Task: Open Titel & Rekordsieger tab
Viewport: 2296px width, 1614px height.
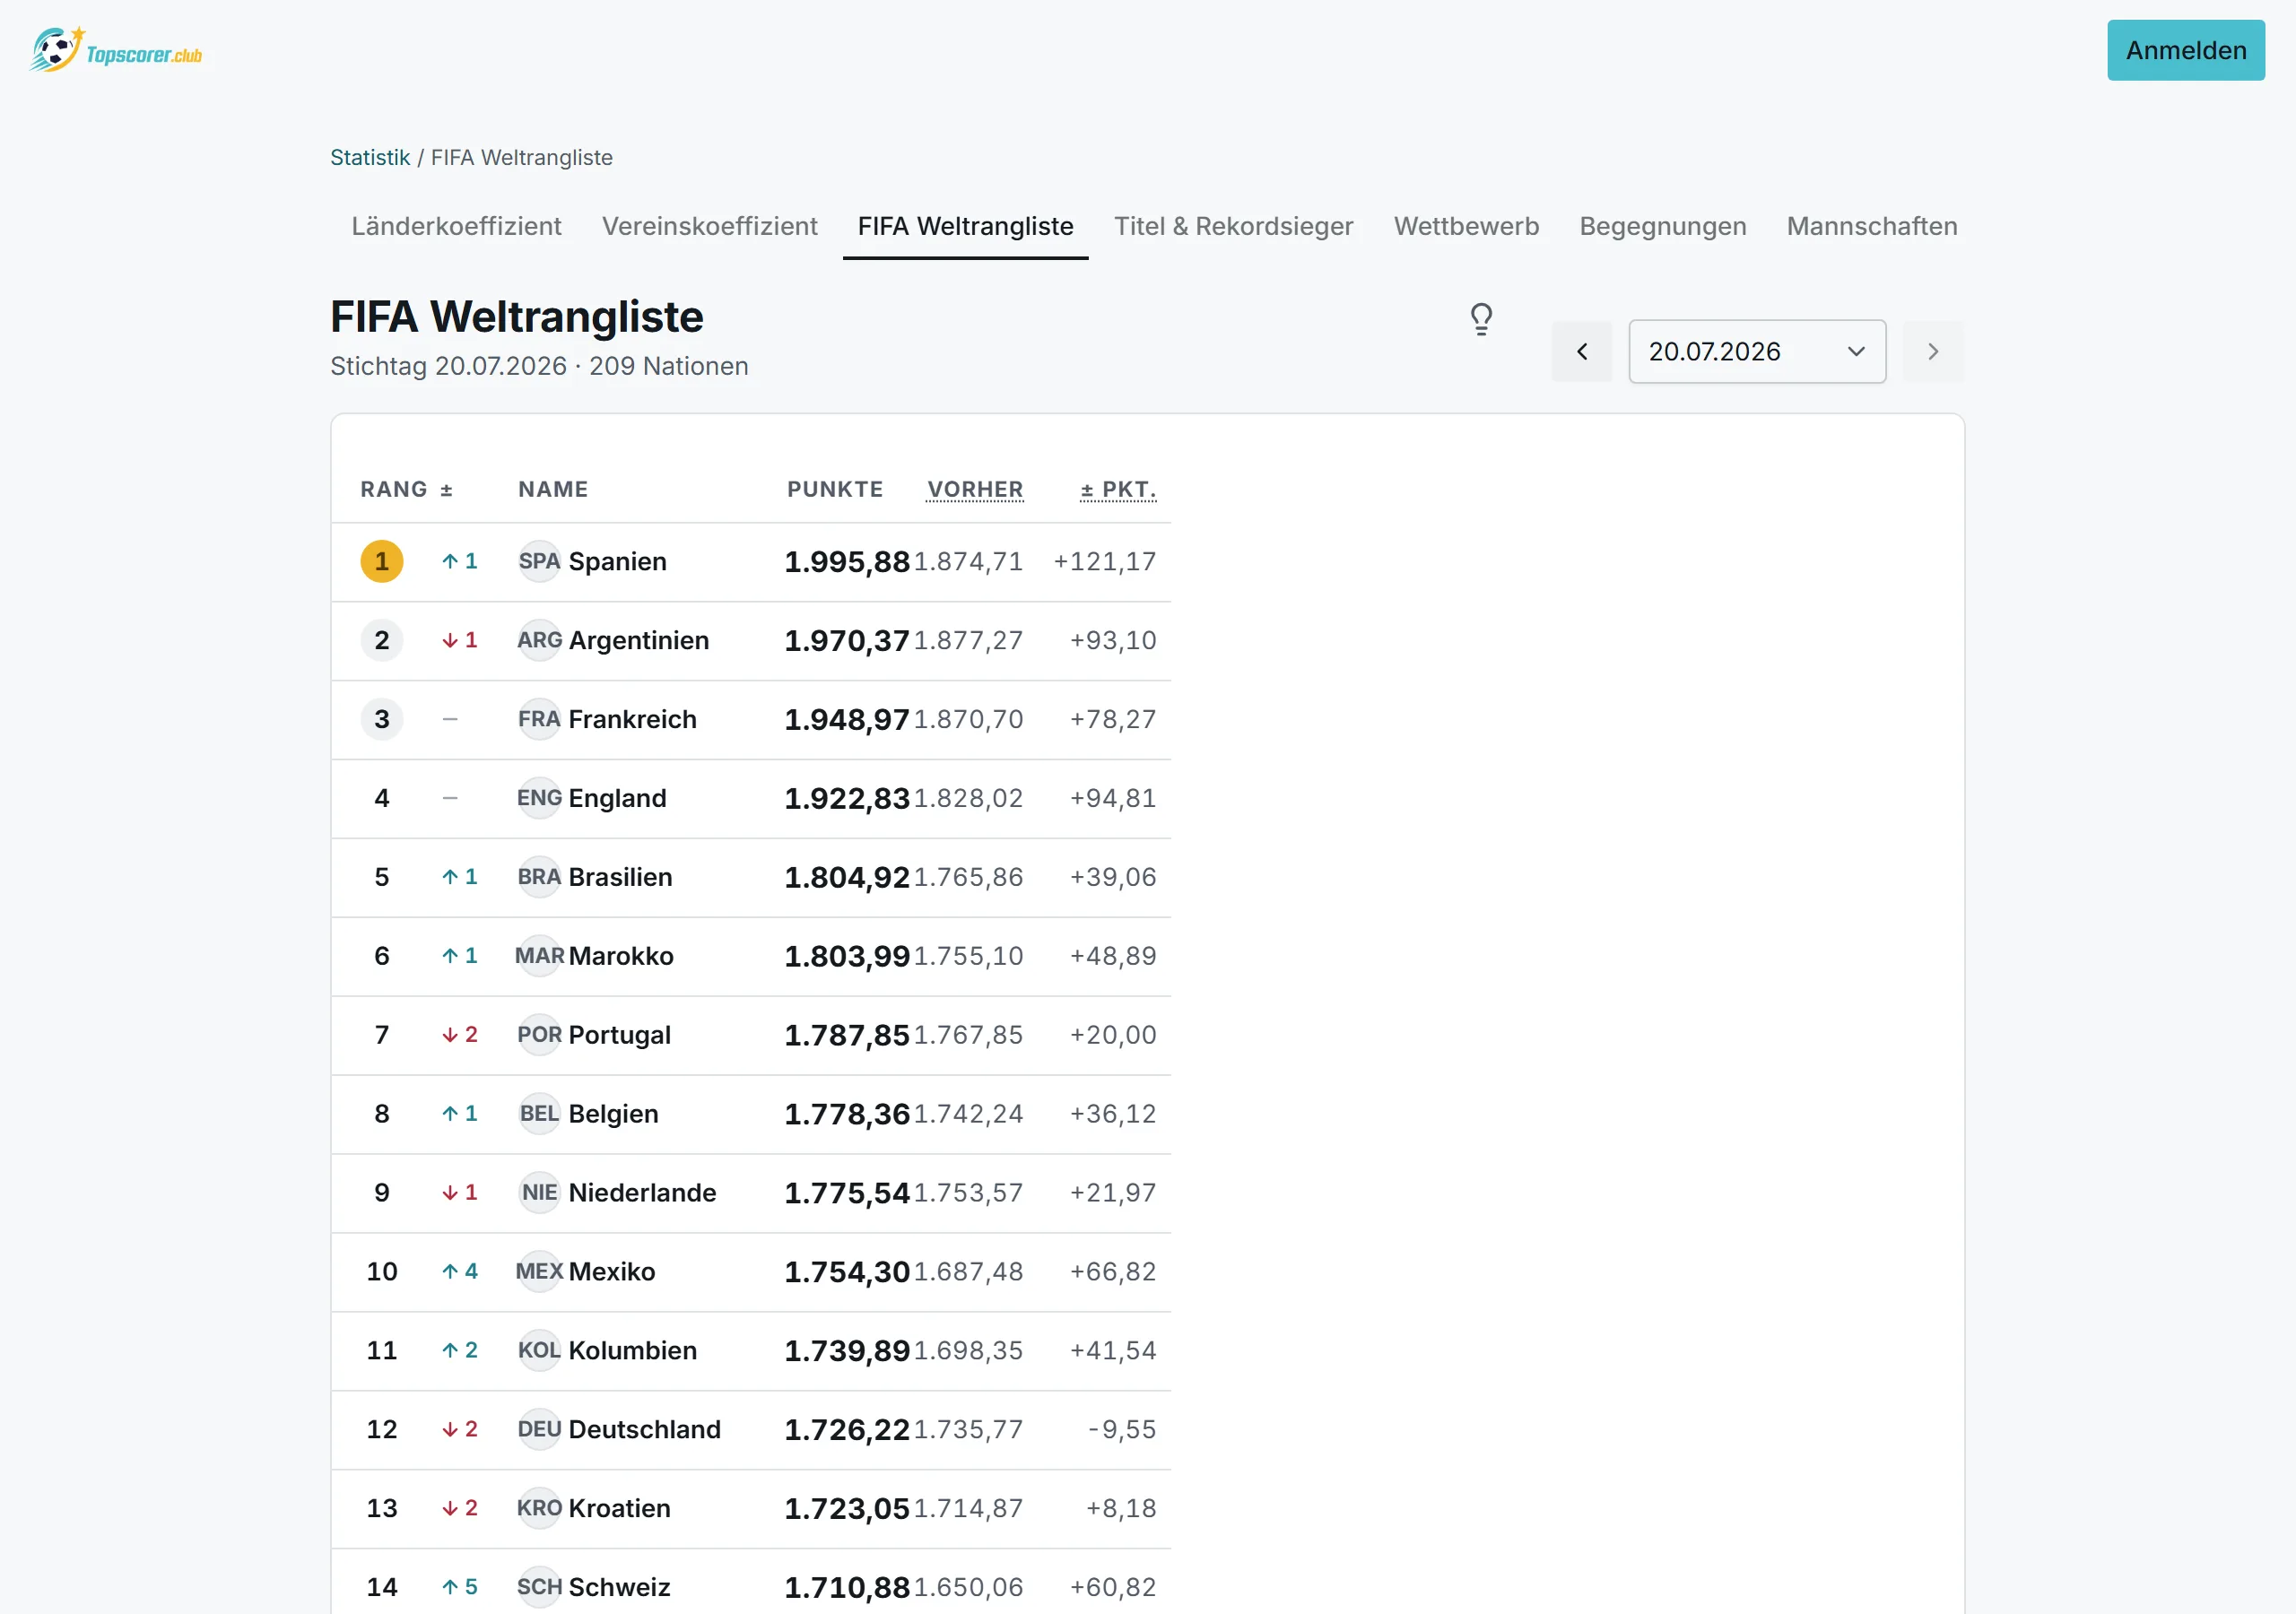Action: (1234, 227)
